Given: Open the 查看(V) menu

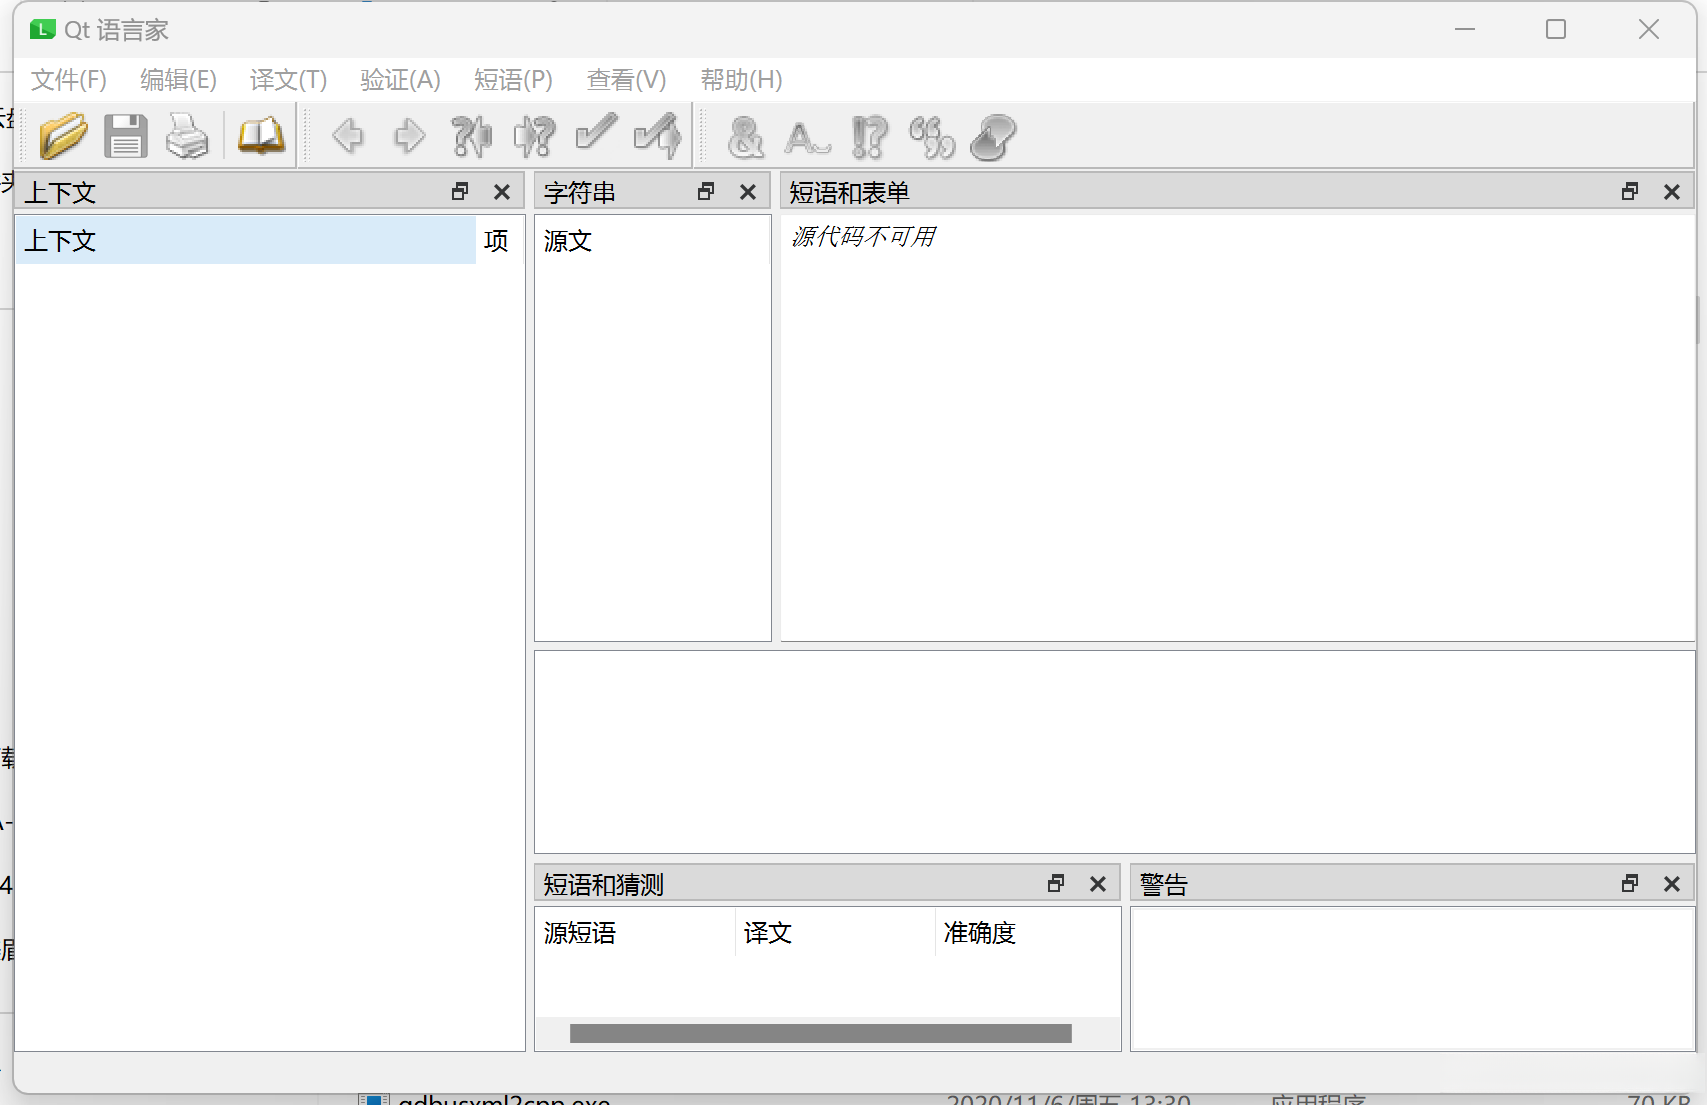Looking at the screenshot, I should [626, 80].
